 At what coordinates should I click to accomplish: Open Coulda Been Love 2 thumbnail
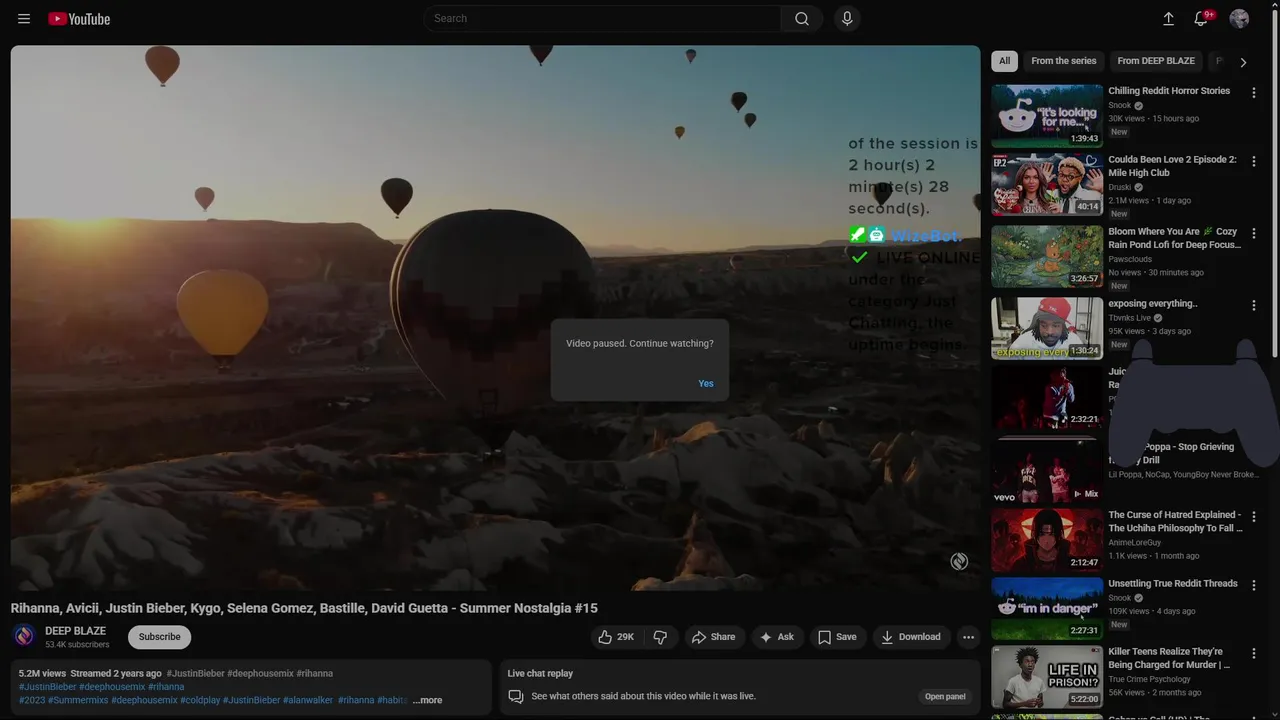(1047, 184)
